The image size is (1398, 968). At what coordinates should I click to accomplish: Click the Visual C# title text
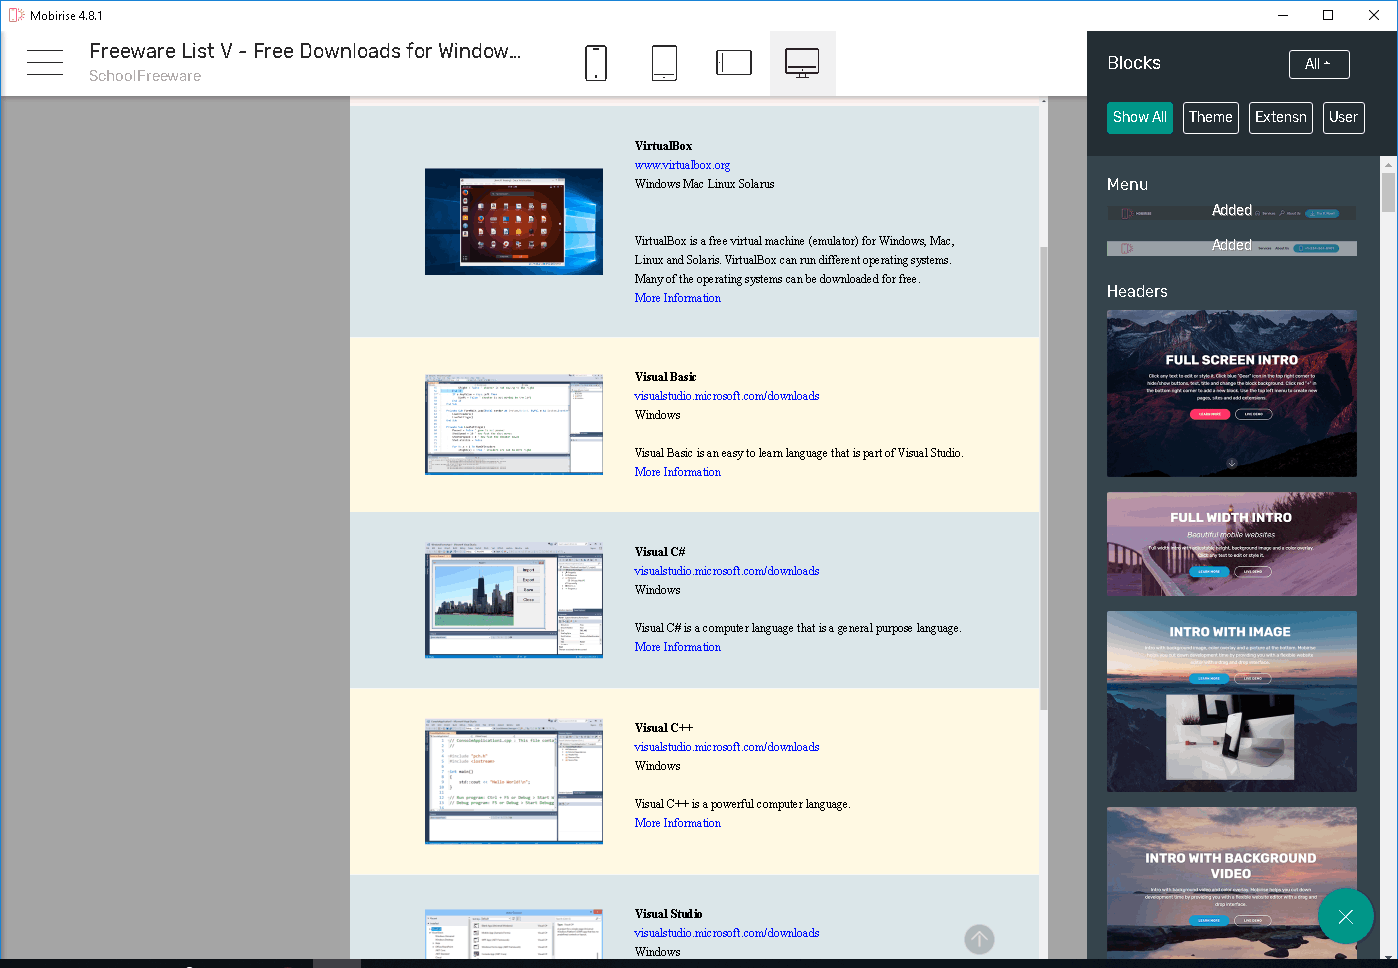[660, 552]
